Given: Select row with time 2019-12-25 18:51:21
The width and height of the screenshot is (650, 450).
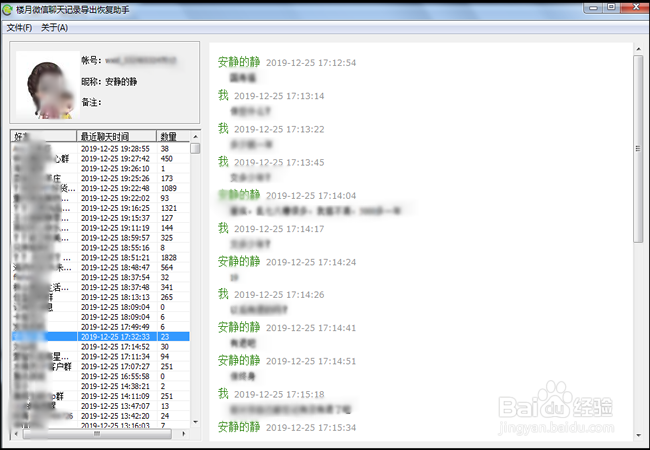Looking at the screenshot, I should (100, 258).
